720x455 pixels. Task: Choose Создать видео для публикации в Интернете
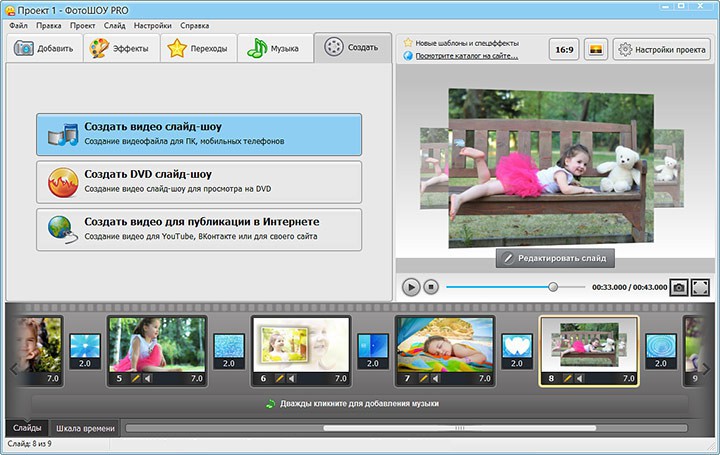pyautogui.click(x=199, y=230)
